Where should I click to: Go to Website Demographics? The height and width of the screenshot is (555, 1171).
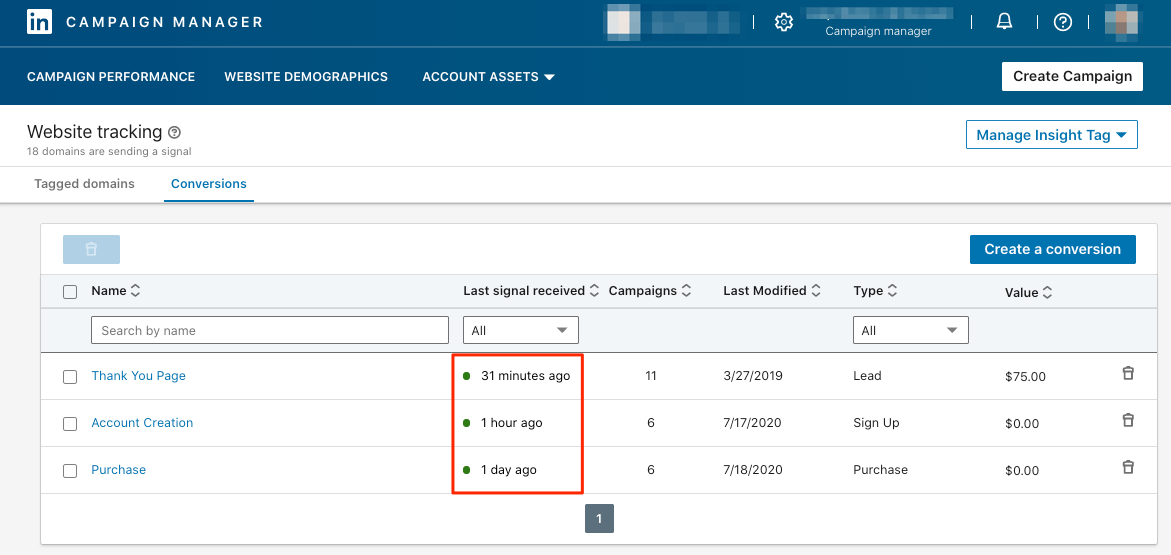click(306, 76)
